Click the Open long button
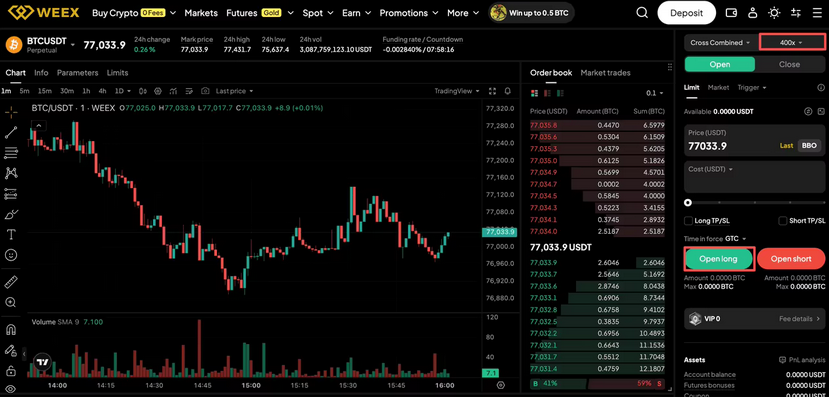Image resolution: width=829 pixels, height=397 pixels. pyautogui.click(x=718, y=259)
